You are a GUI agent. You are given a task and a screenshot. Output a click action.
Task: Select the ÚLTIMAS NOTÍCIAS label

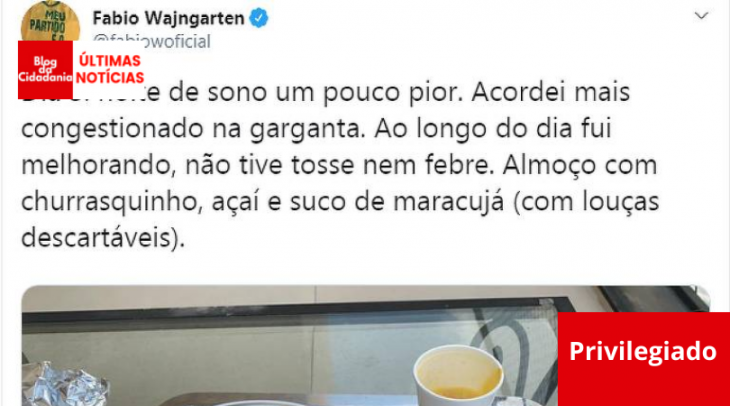coord(110,69)
